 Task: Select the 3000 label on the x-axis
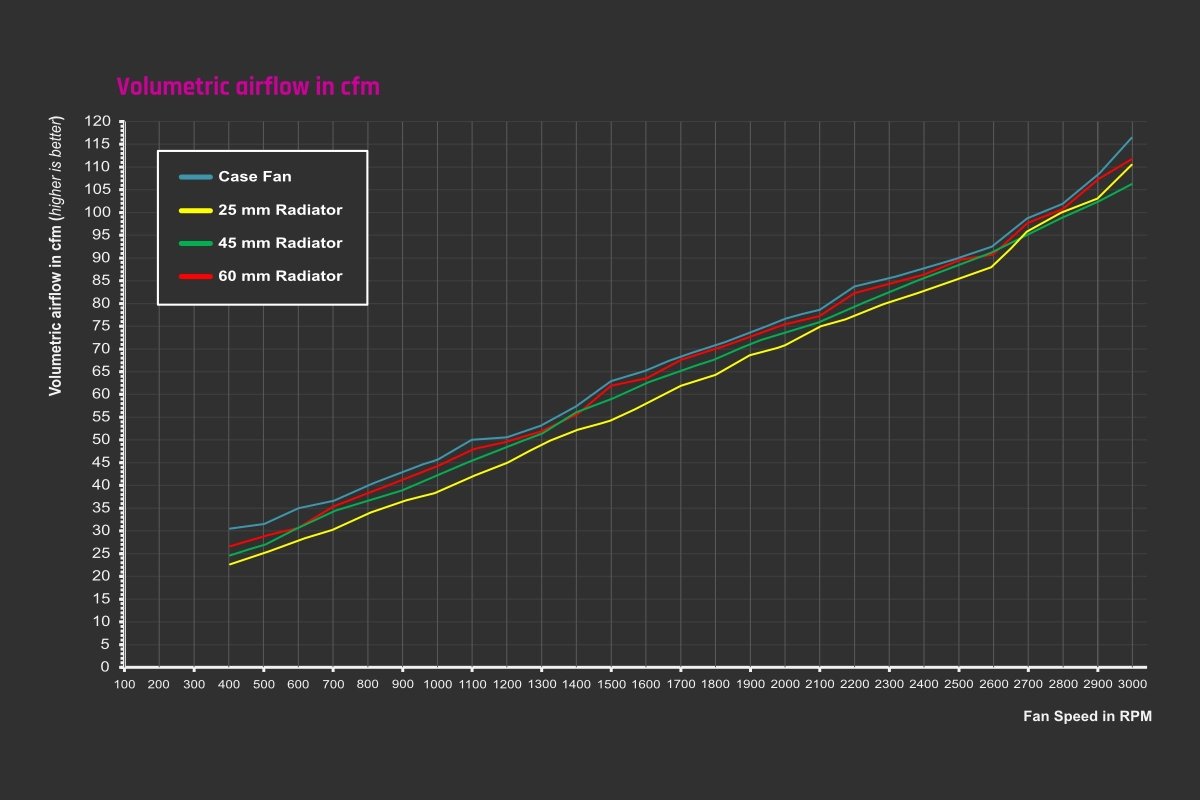pyautogui.click(x=1132, y=684)
